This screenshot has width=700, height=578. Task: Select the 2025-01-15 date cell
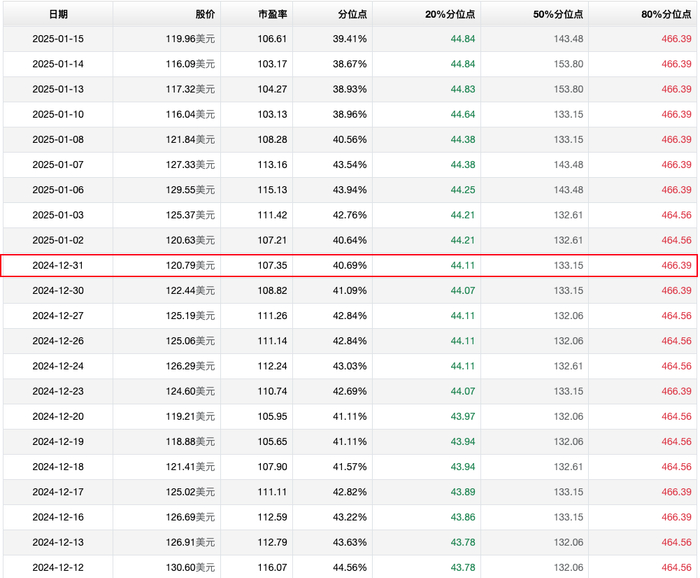click(x=58, y=38)
